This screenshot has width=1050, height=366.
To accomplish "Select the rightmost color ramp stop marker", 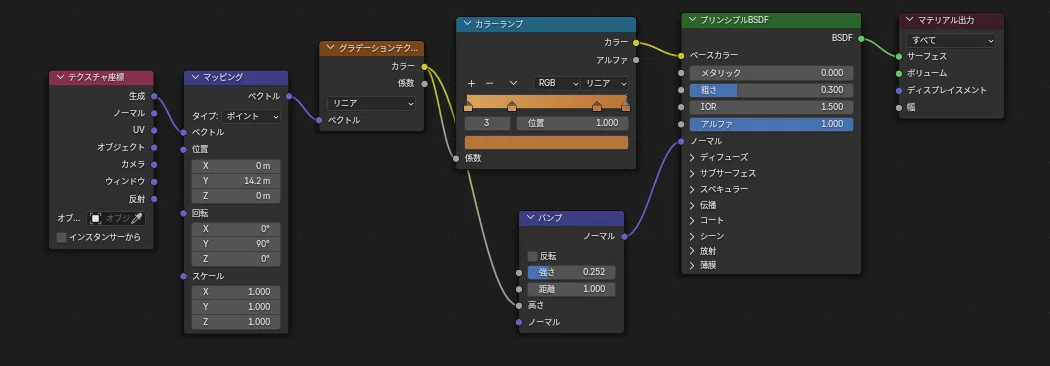I will 625,106.
